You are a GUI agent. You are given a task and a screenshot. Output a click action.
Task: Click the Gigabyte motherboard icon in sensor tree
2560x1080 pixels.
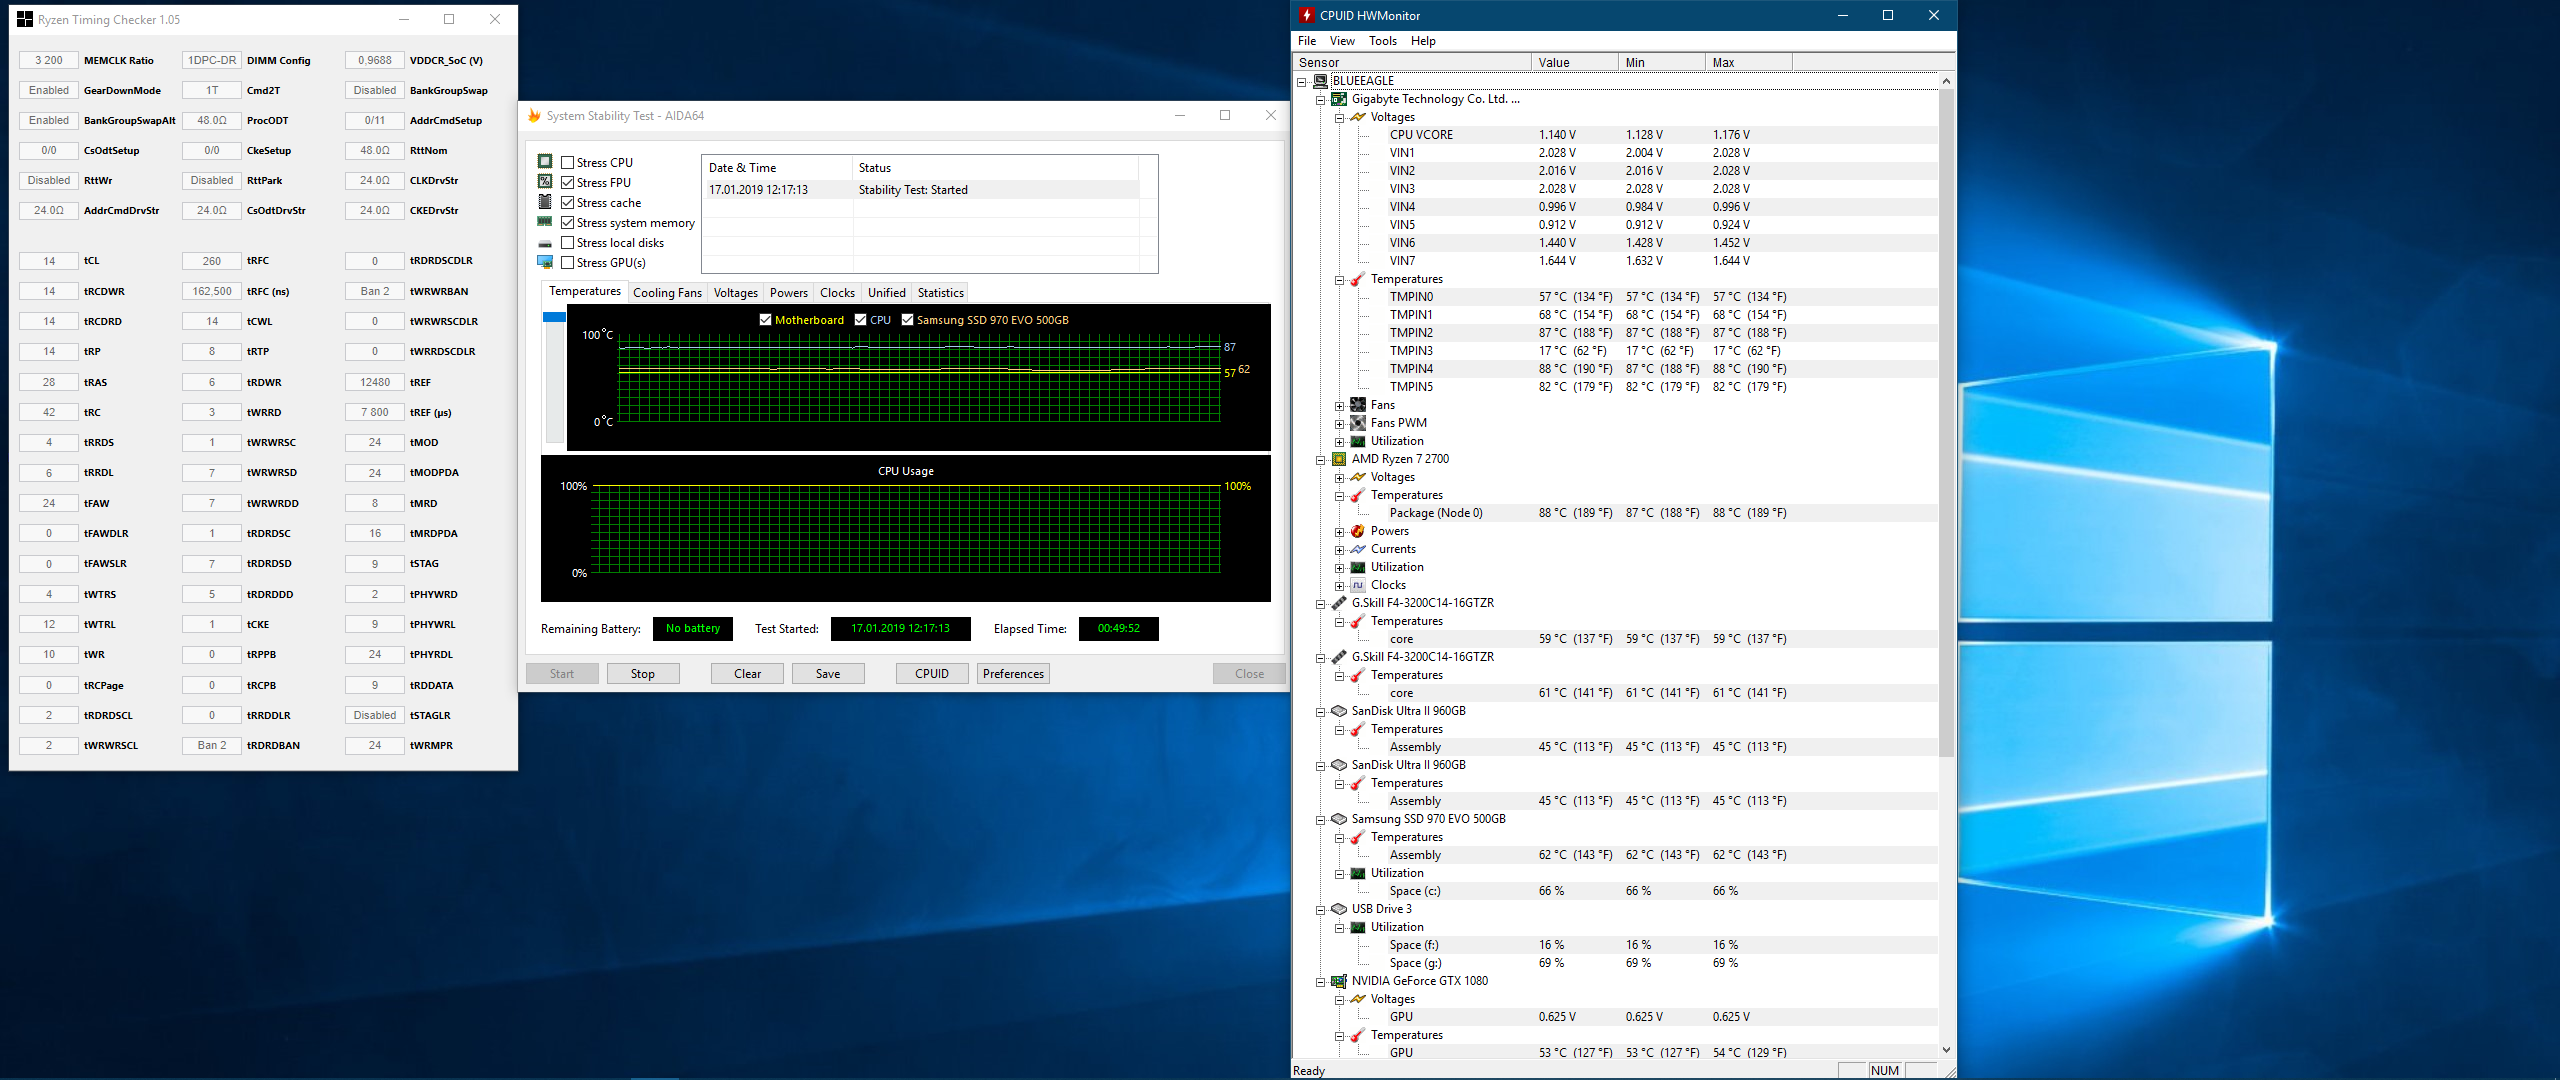[1339, 99]
